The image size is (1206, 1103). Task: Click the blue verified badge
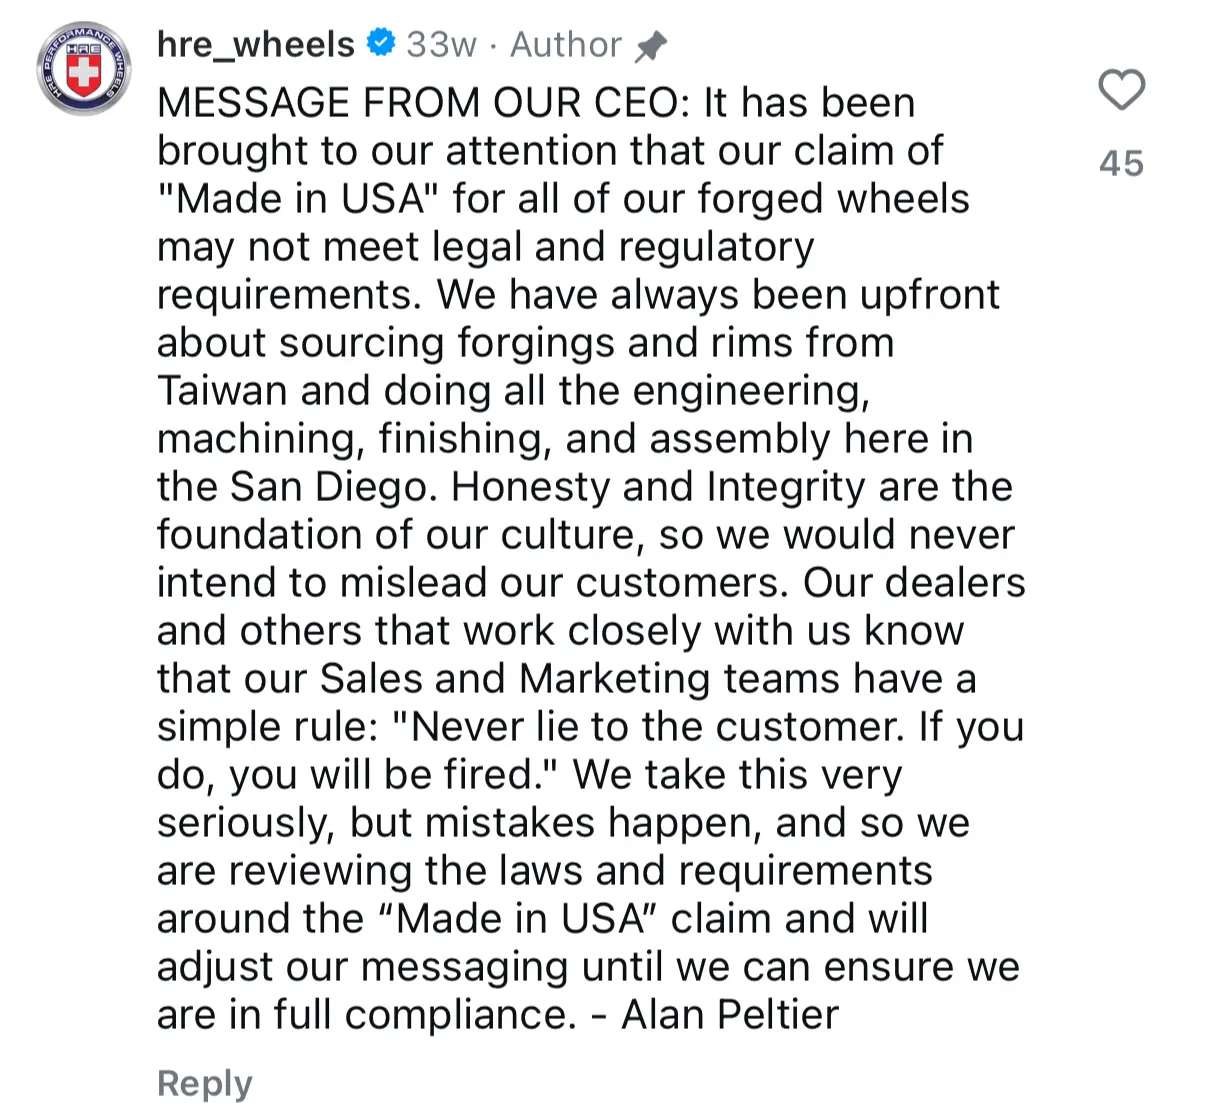(381, 43)
